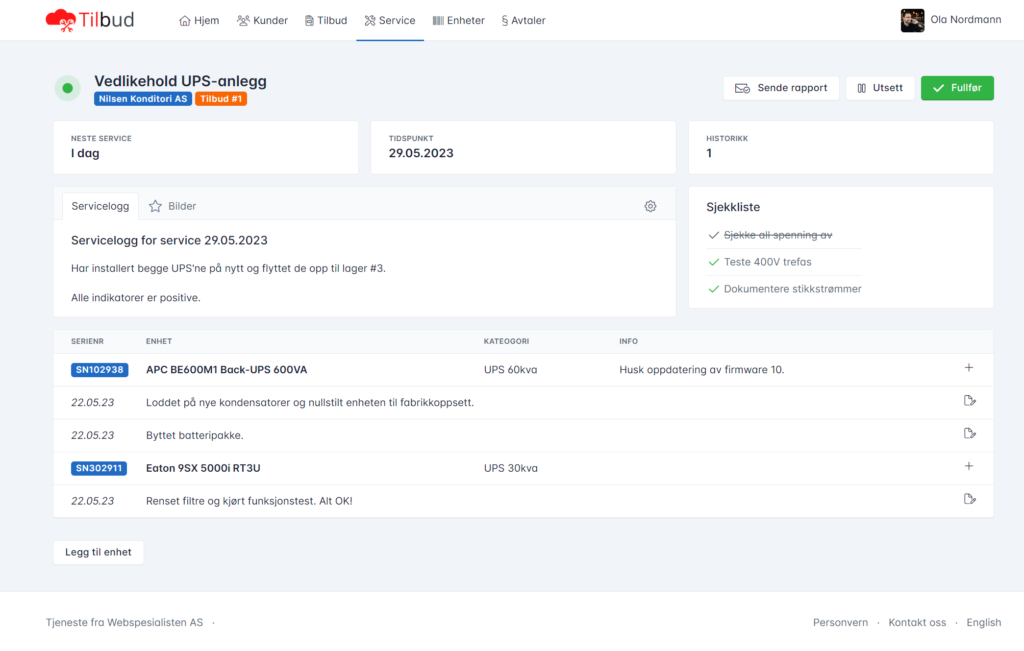Go to Enheter in the navigation
This screenshot has width=1024, height=651.
pyautogui.click(x=458, y=20)
